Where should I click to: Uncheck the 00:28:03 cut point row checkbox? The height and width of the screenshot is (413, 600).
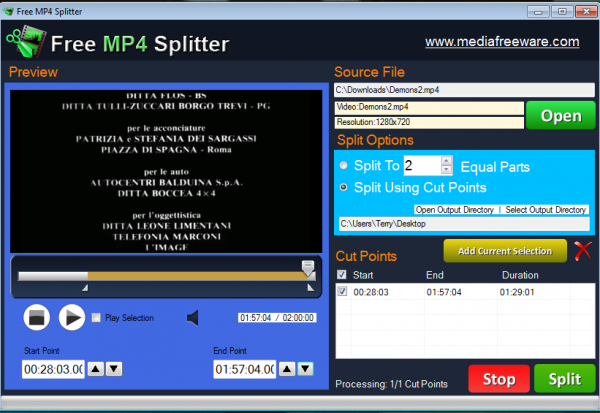pos(342,291)
